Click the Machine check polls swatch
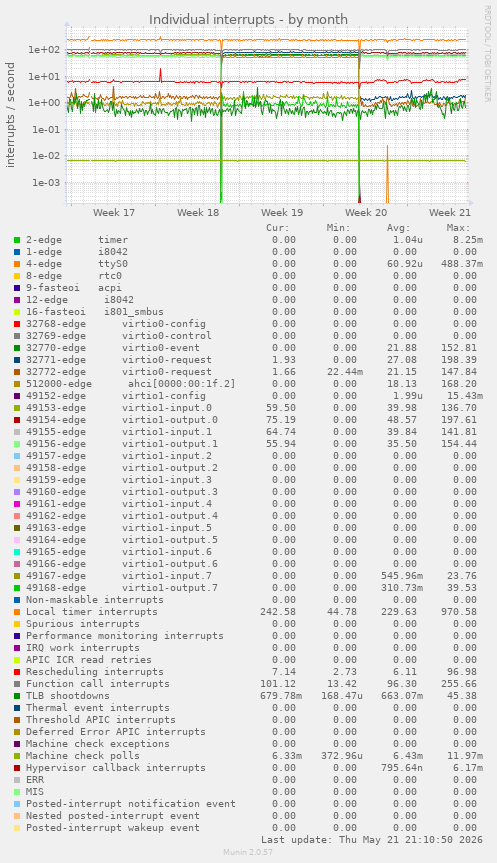The image size is (497, 863). click(17, 756)
